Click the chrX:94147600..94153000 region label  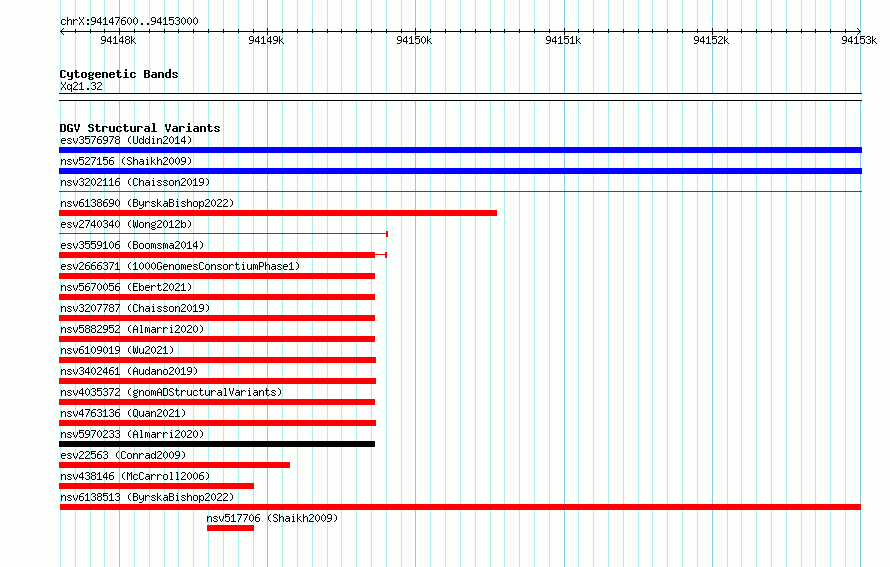(x=129, y=21)
